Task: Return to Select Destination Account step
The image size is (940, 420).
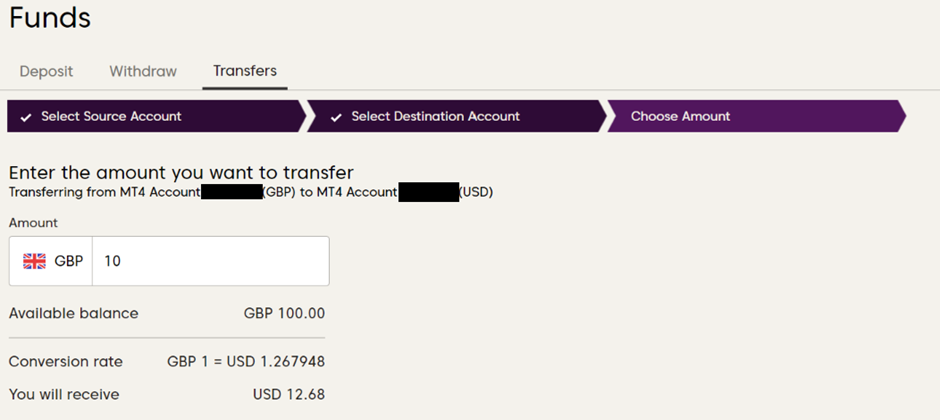Action: tap(435, 116)
